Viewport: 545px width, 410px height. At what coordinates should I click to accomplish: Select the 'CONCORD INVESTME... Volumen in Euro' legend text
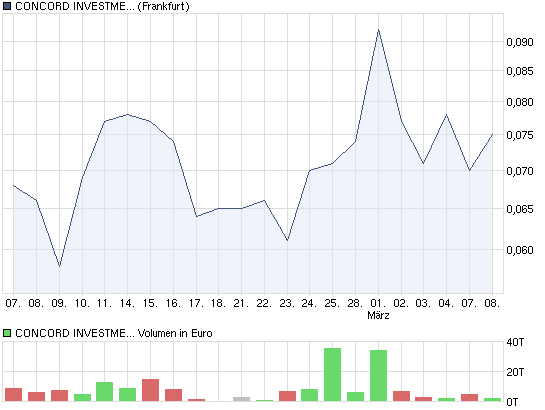pyautogui.click(x=114, y=333)
